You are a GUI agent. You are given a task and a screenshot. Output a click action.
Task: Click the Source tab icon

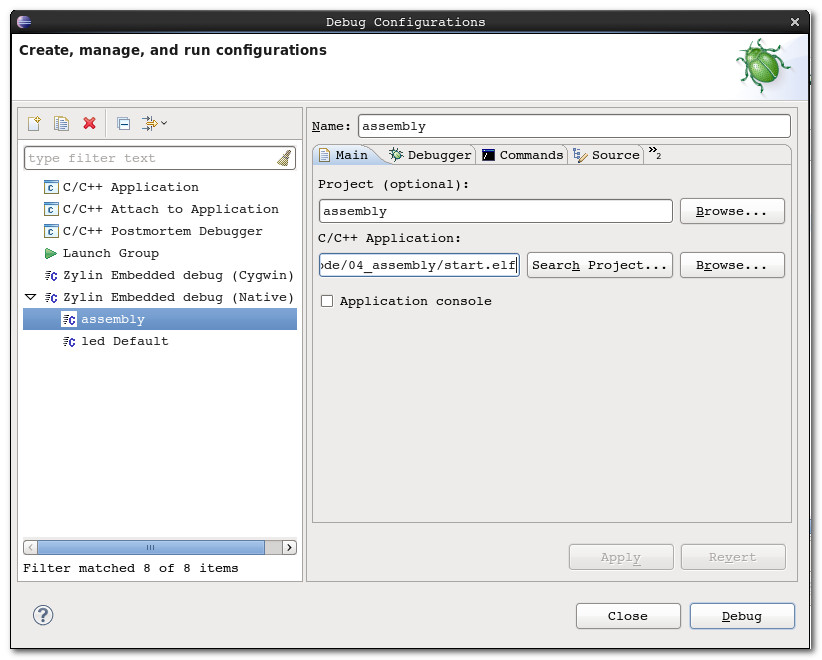tap(580, 155)
